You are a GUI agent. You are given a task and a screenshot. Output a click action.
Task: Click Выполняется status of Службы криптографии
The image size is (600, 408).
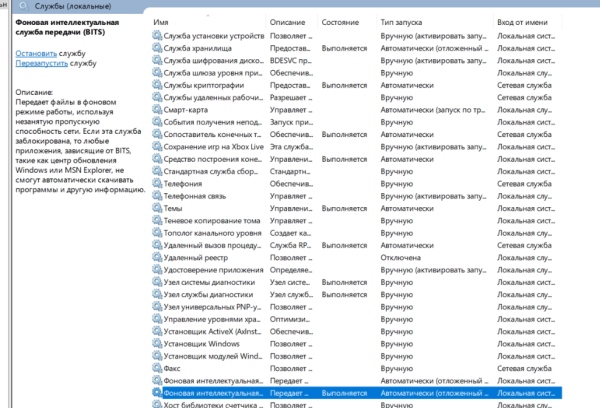point(344,85)
